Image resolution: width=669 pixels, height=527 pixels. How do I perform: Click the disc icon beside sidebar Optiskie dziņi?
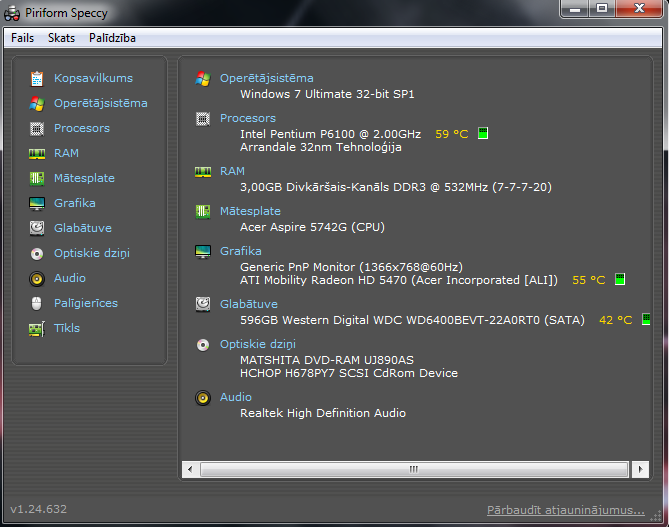[37, 254]
